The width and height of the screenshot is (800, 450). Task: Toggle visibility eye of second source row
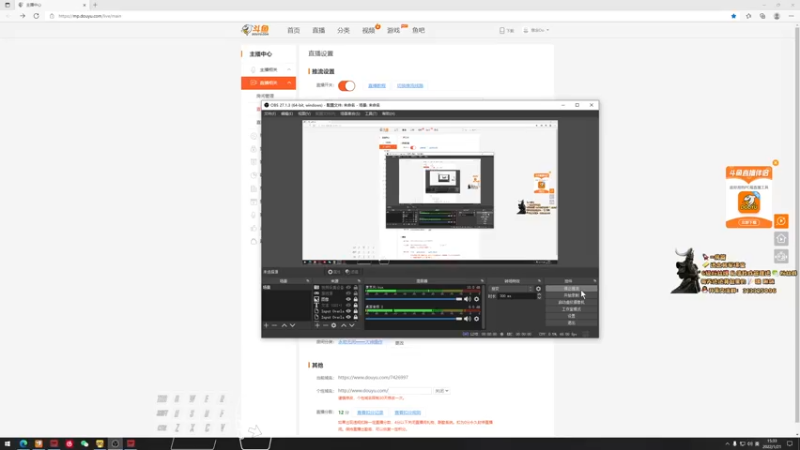tap(348, 293)
